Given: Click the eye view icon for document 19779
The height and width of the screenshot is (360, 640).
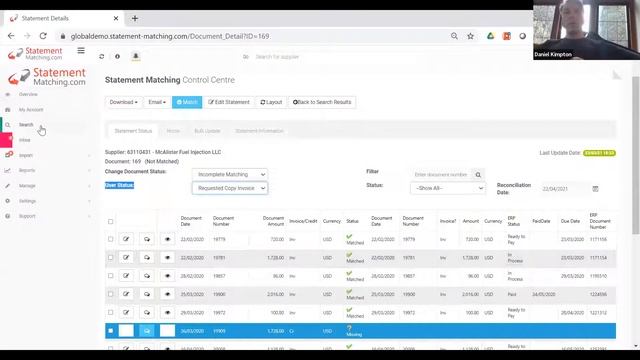Looking at the screenshot, I should click(167, 239).
